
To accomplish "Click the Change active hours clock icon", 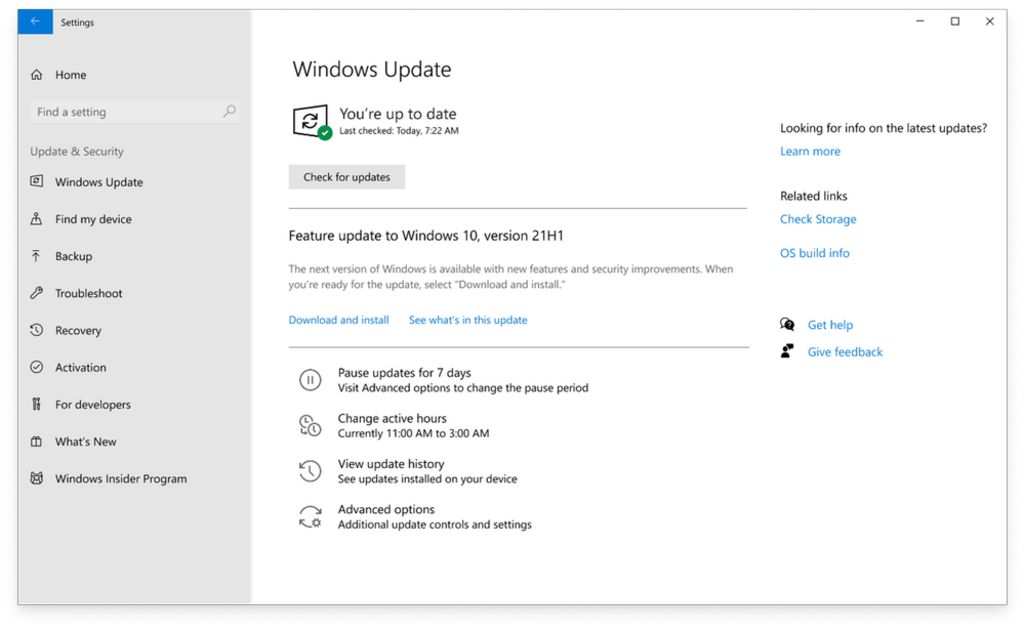I will (310, 425).
